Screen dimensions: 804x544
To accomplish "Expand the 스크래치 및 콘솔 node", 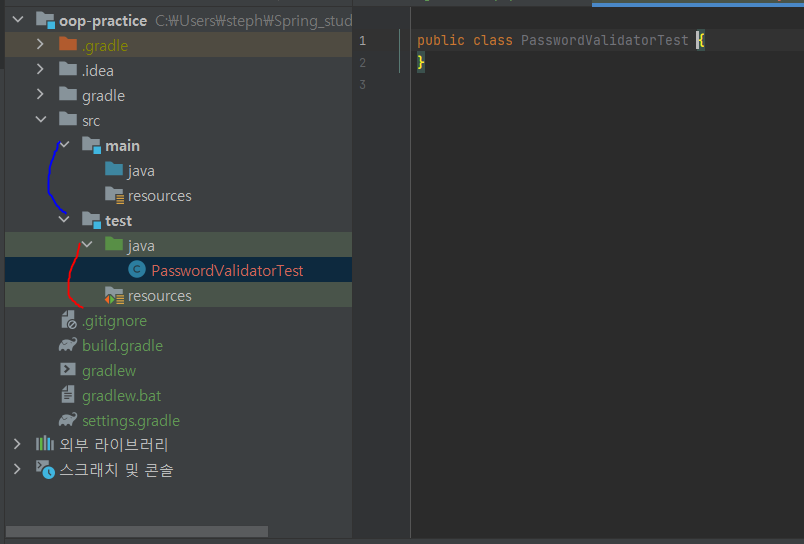I will [x=17, y=469].
